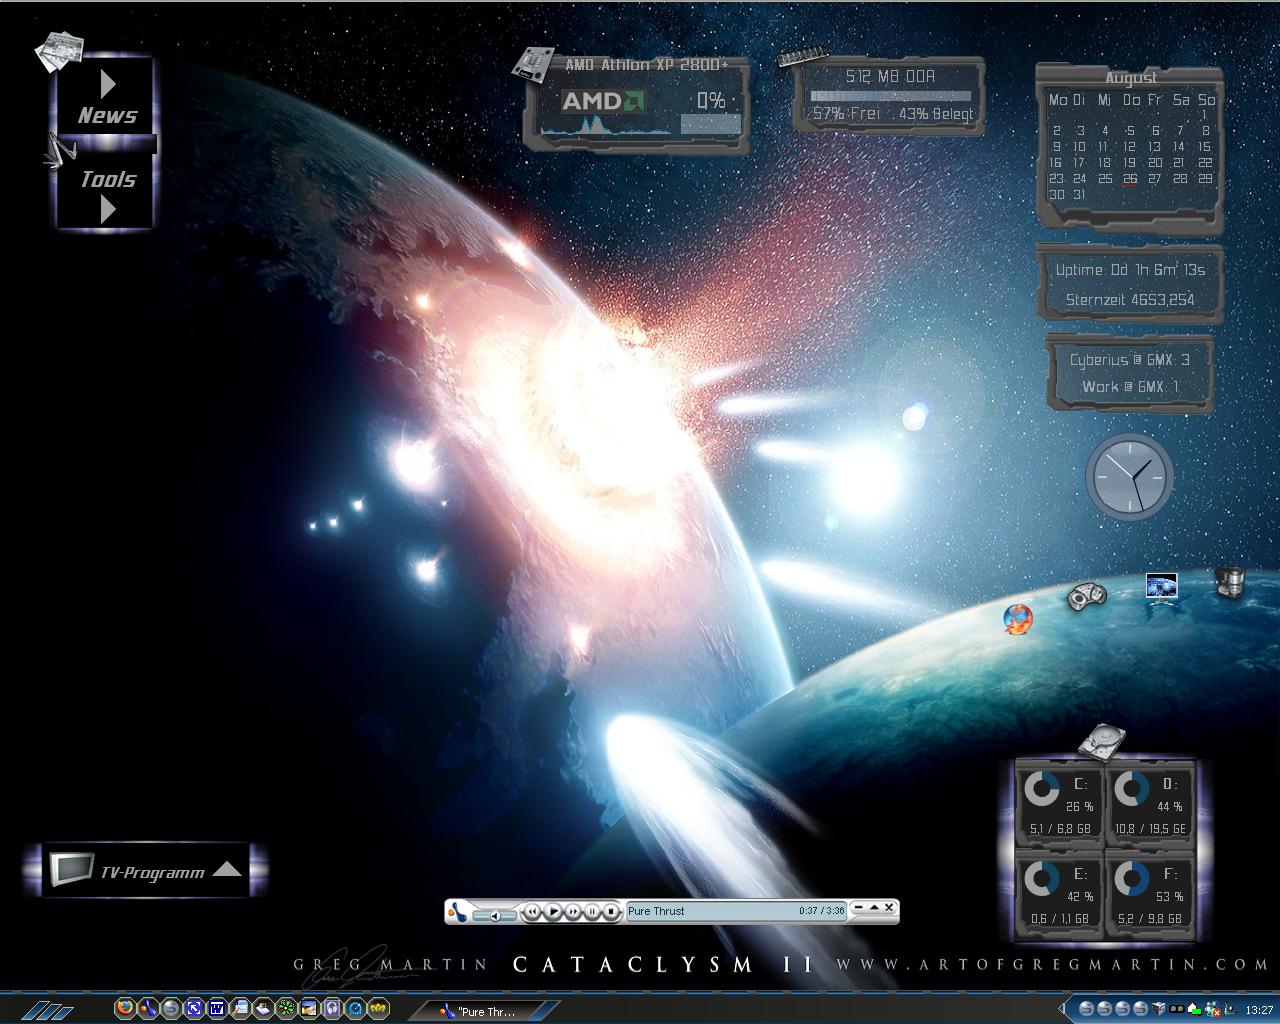Image resolution: width=1280 pixels, height=1024 pixels.
Task: Adjust the media player volume slider
Action: coord(494,916)
